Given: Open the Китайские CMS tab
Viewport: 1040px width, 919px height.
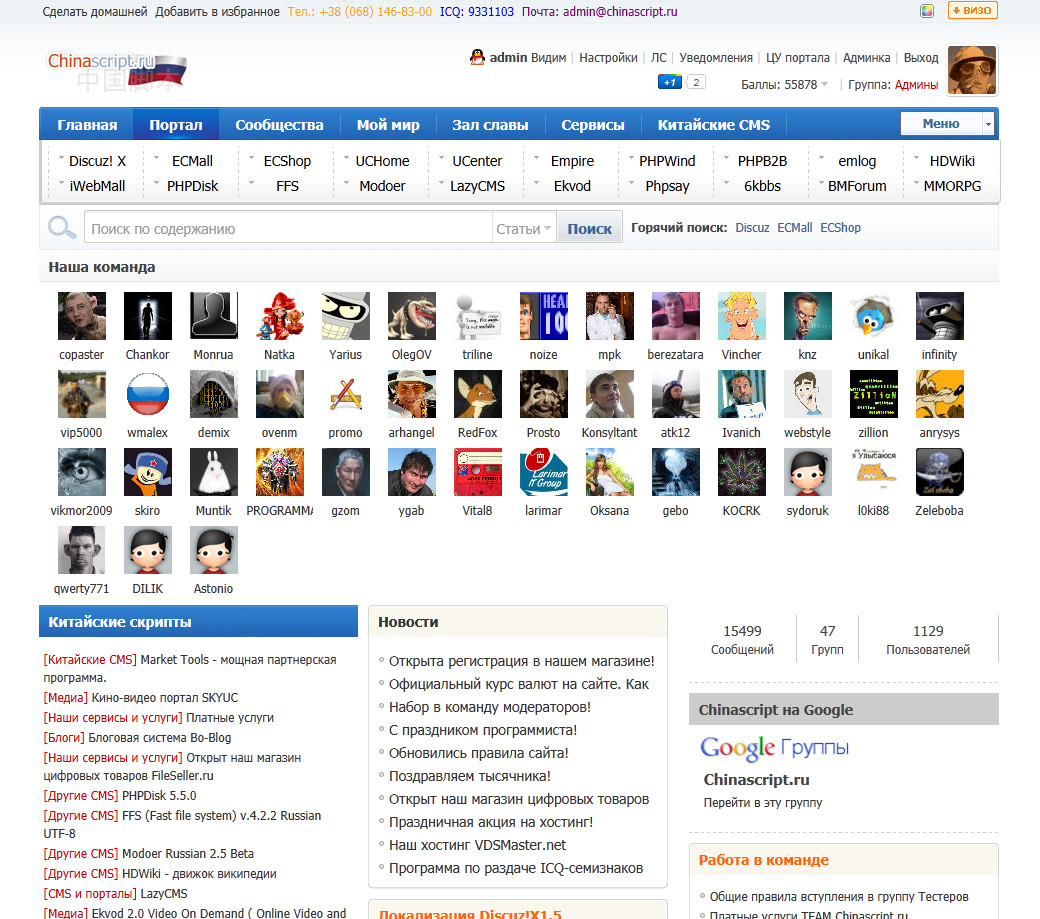Looking at the screenshot, I should [x=714, y=125].
